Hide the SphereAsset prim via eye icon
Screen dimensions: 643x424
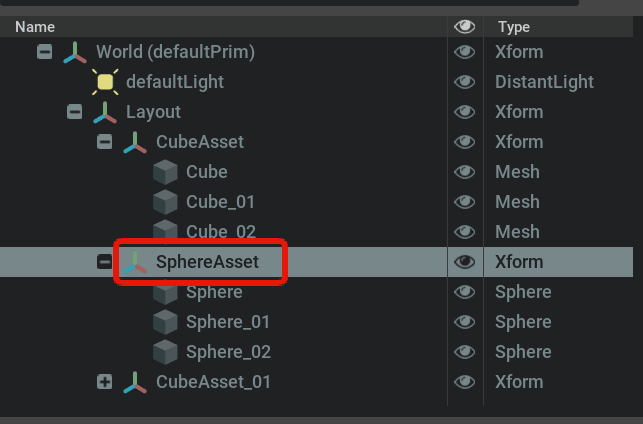pos(464,262)
